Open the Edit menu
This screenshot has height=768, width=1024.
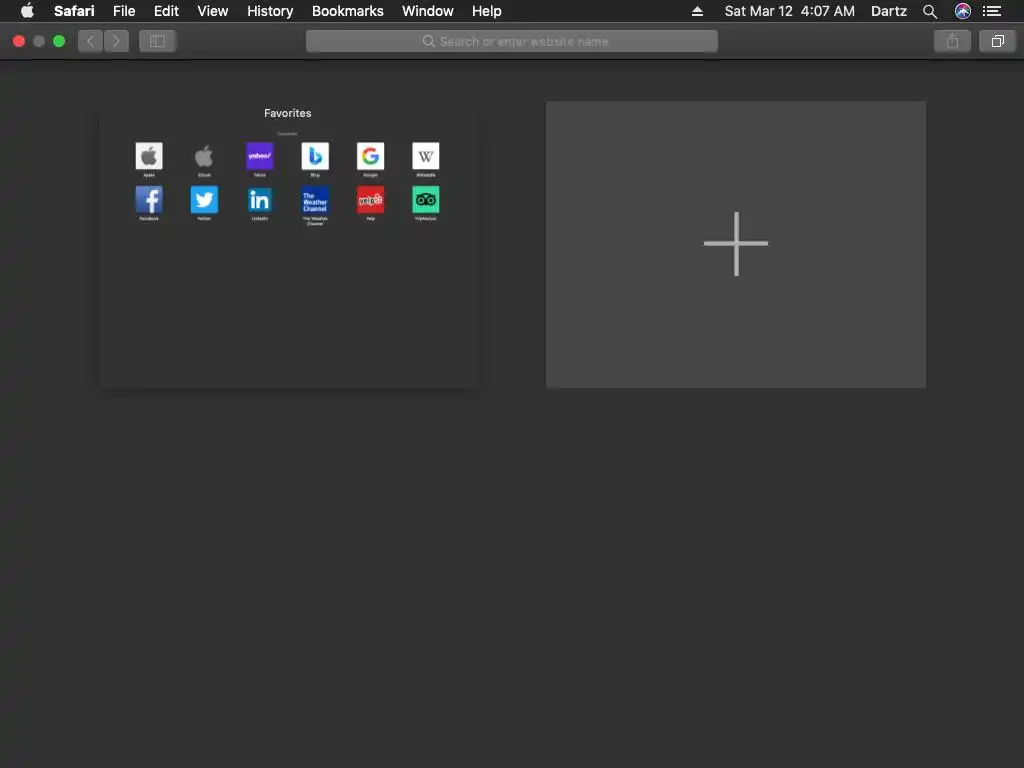(x=166, y=11)
